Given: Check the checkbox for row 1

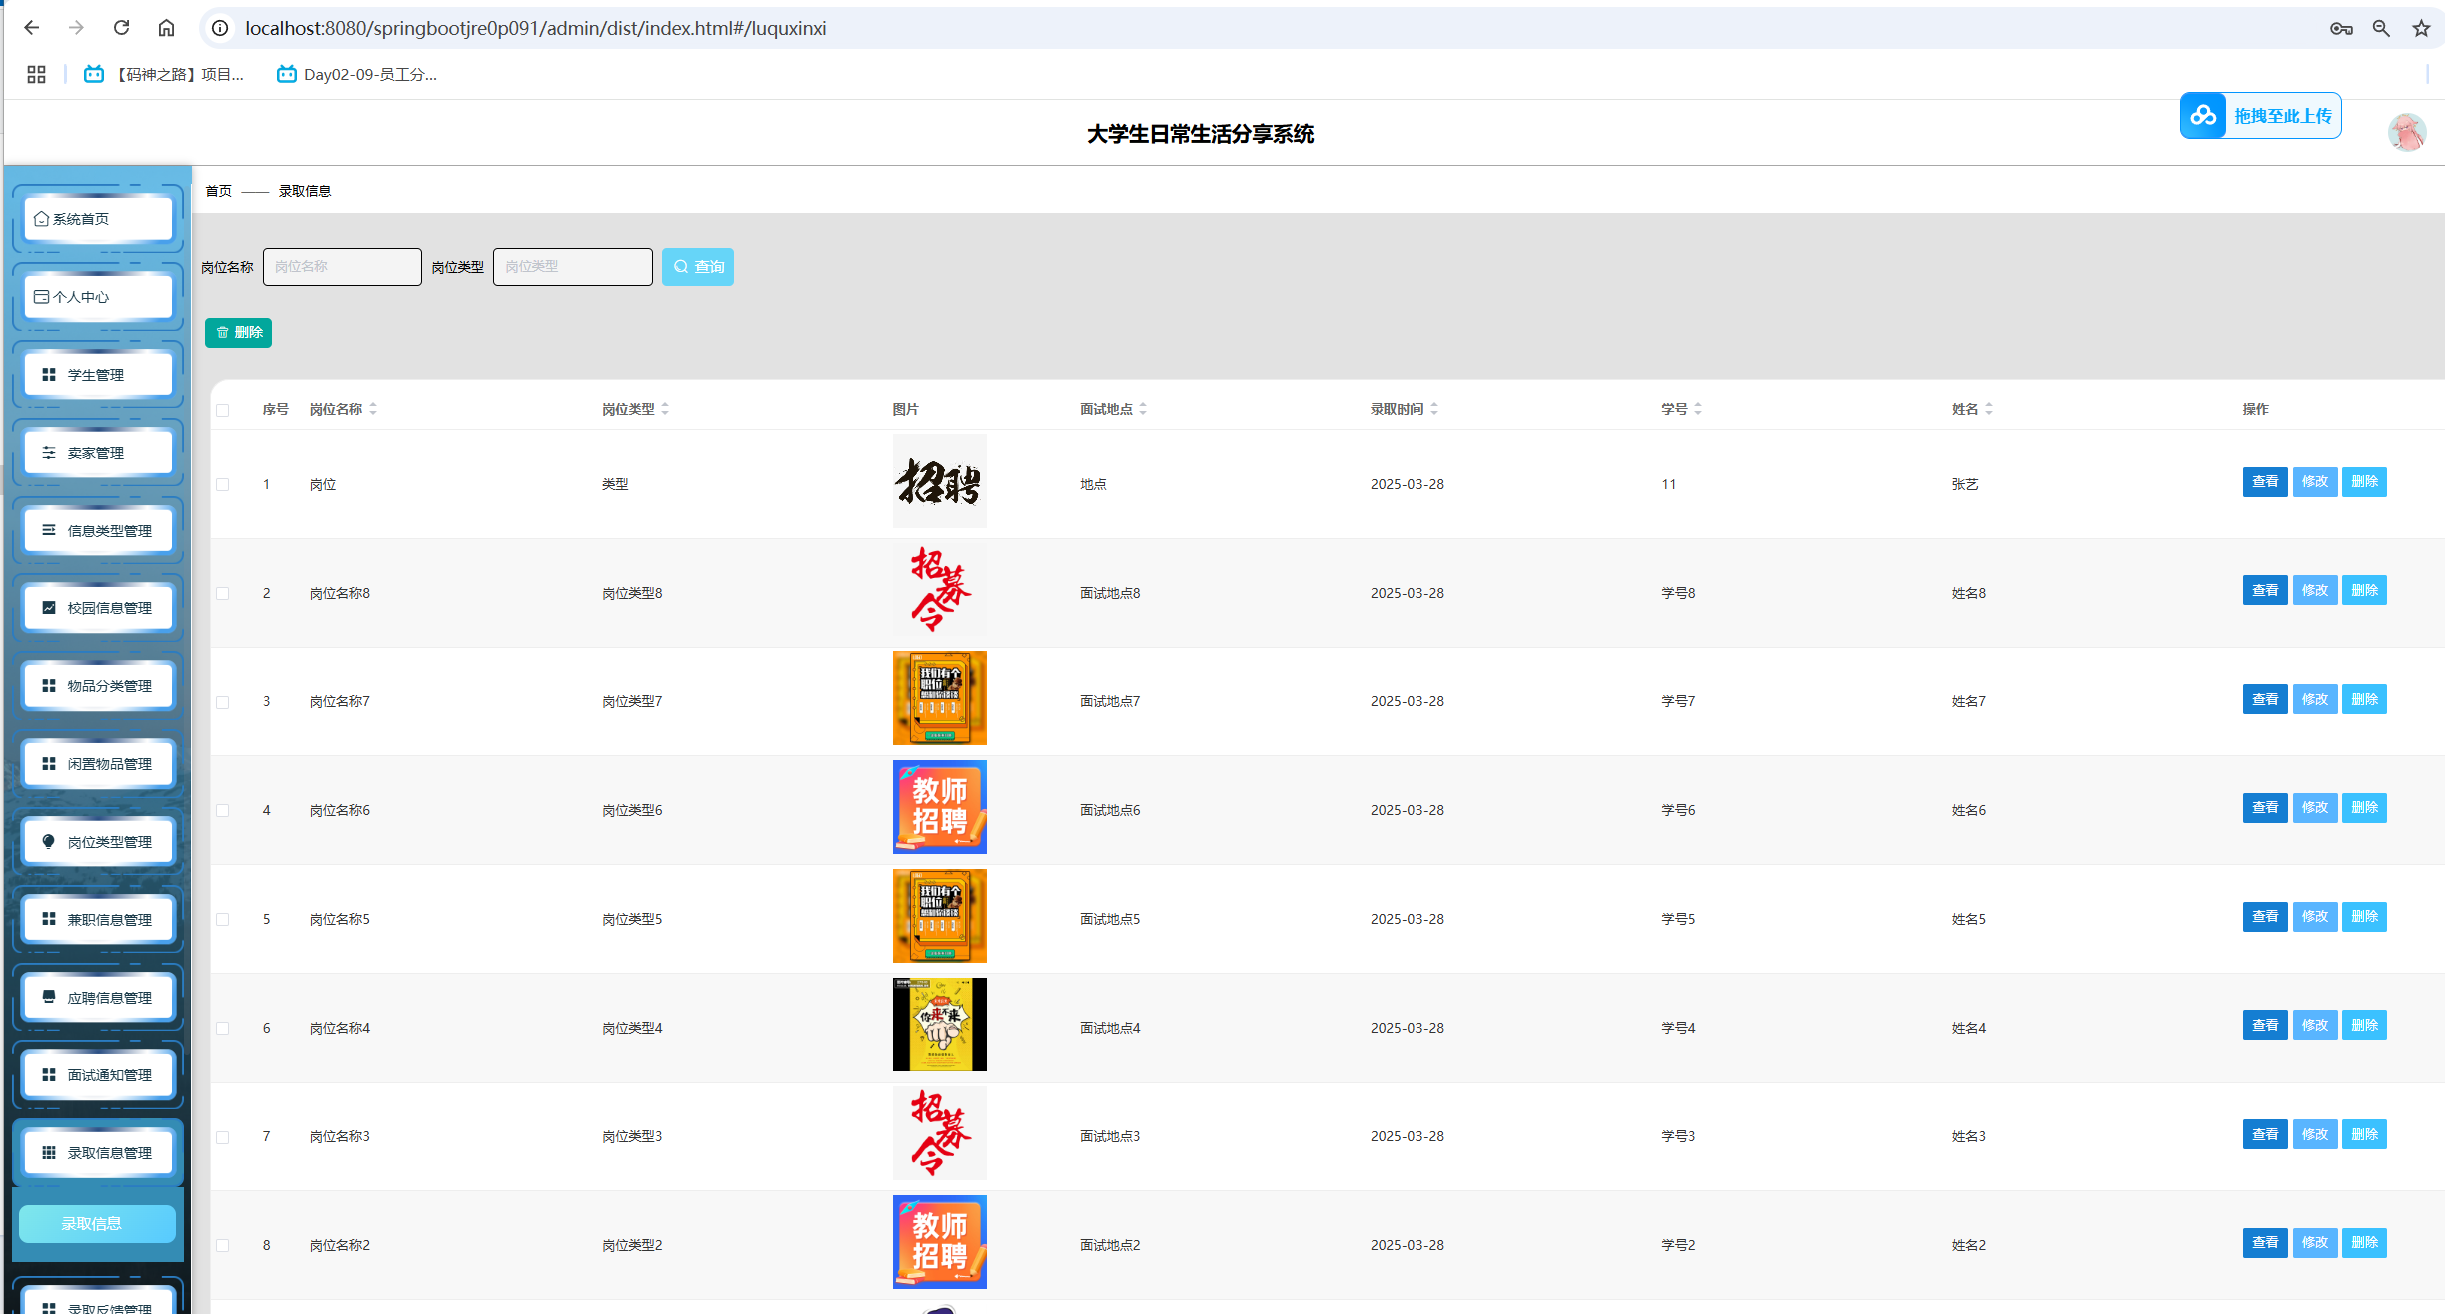Looking at the screenshot, I should pos(223,485).
